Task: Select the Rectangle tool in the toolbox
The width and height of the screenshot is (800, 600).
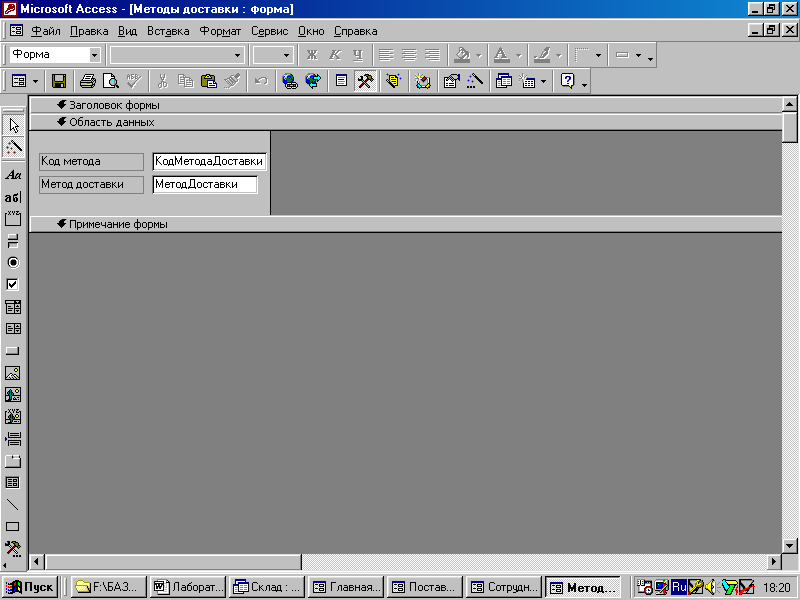Action: point(13,526)
